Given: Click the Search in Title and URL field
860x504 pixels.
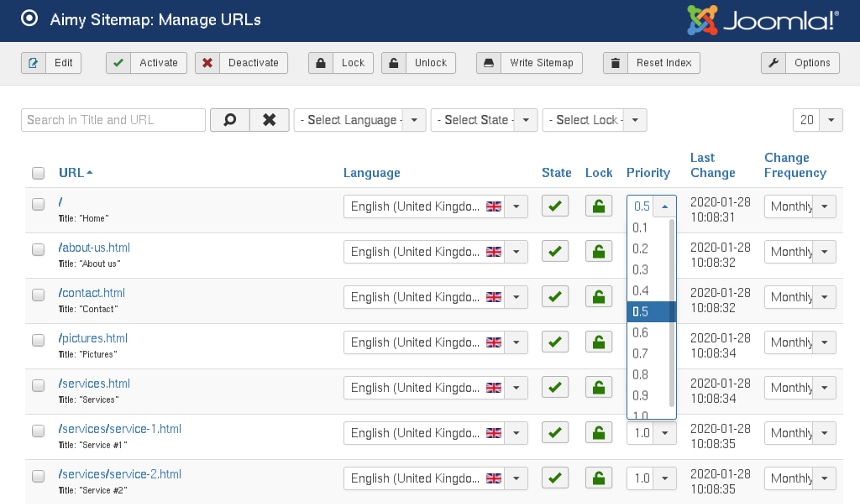Looking at the screenshot, I should 113,120.
